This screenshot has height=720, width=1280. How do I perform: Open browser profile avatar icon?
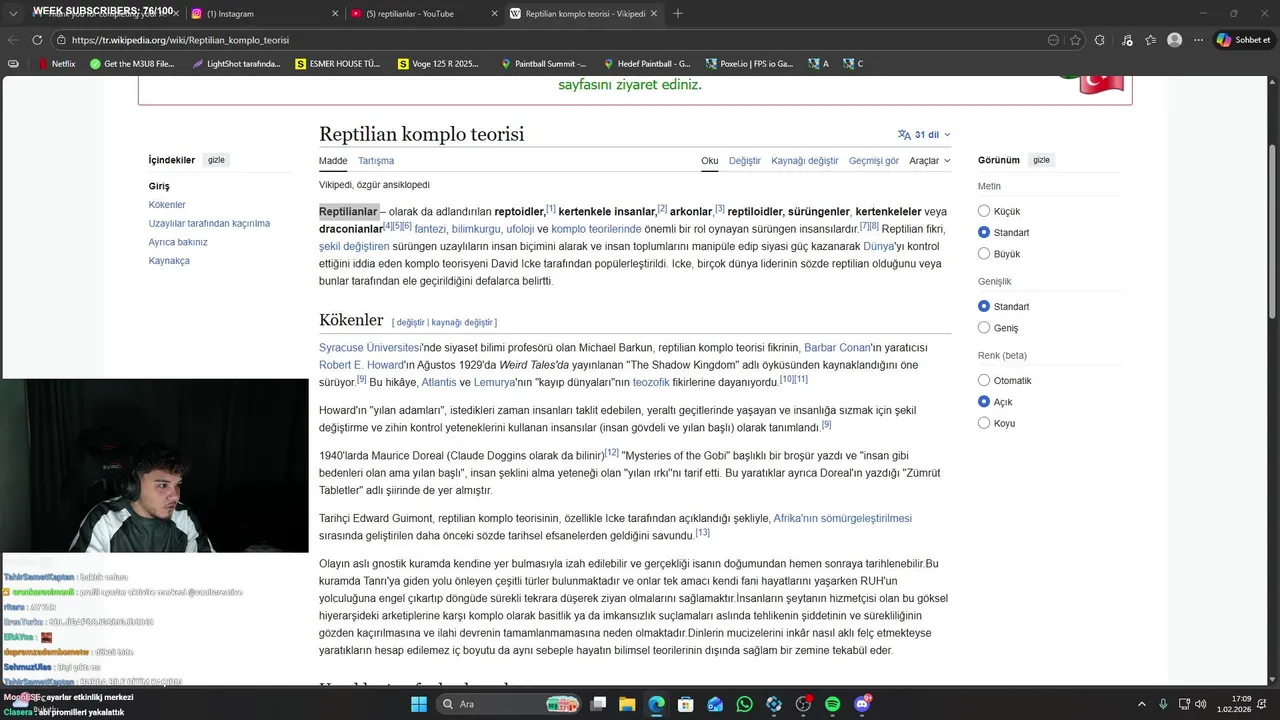(x=1174, y=40)
